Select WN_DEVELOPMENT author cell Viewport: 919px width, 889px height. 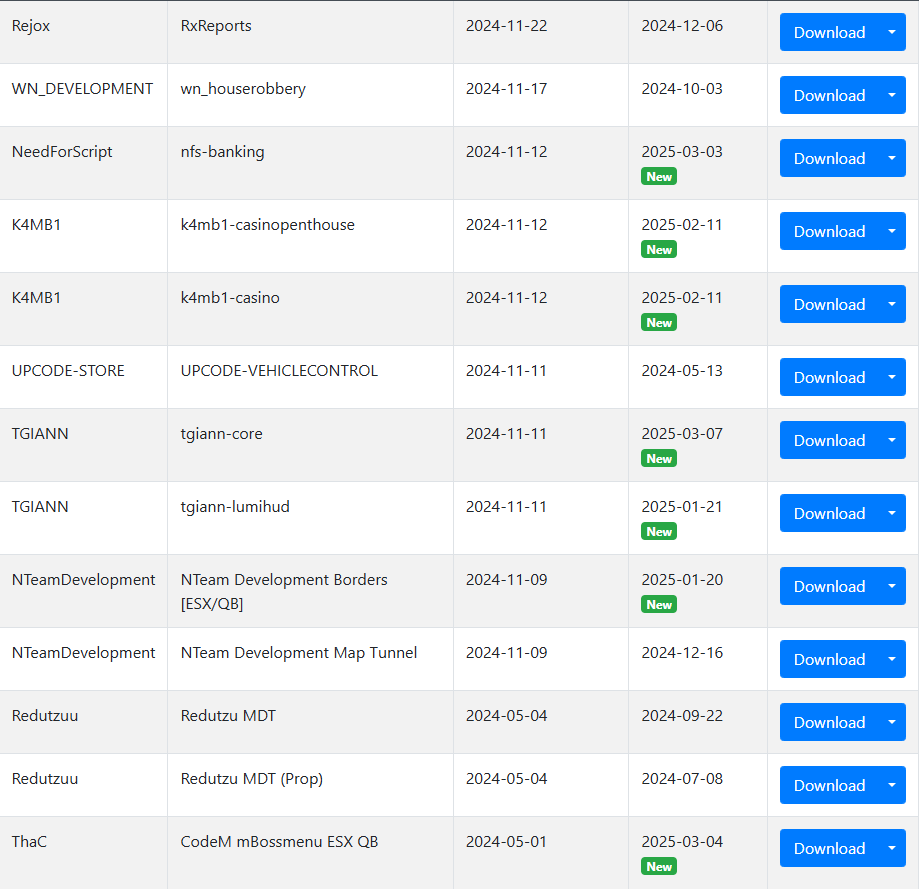[x=83, y=95]
